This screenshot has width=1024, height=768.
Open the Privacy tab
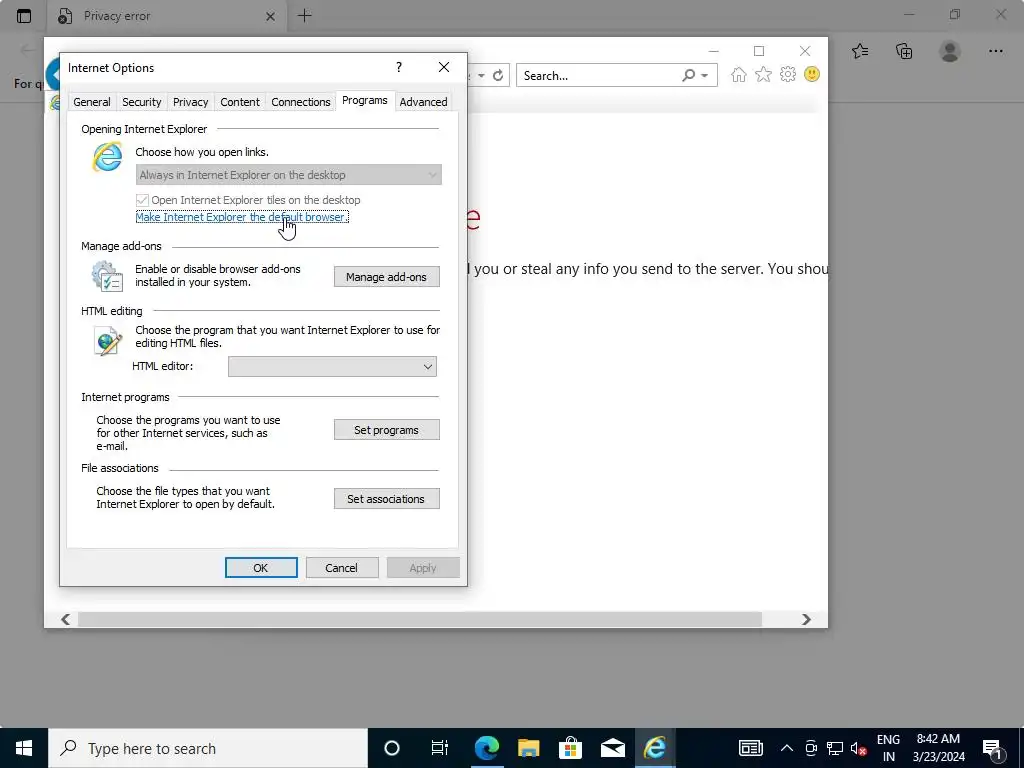click(x=190, y=102)
